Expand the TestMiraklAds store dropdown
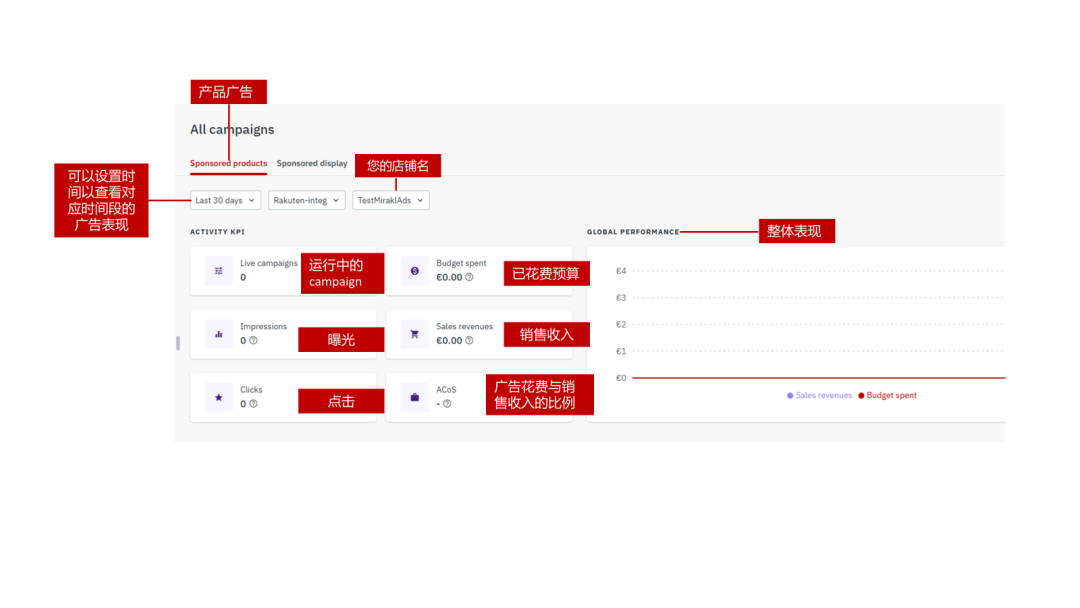Screen dimensions: 1080x608 click(390, 200)
